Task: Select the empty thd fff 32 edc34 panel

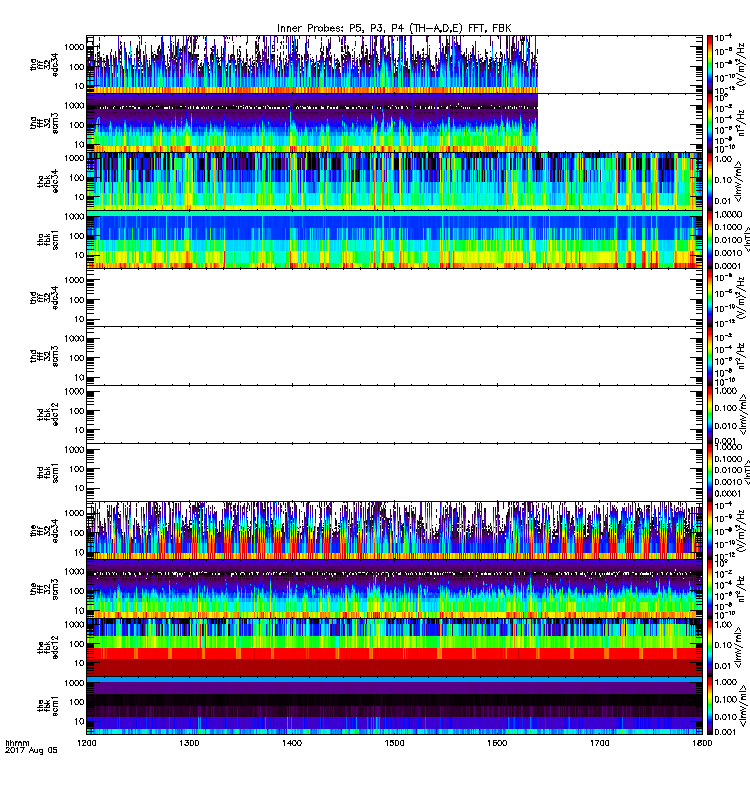Action: click(x=394, y=297)
